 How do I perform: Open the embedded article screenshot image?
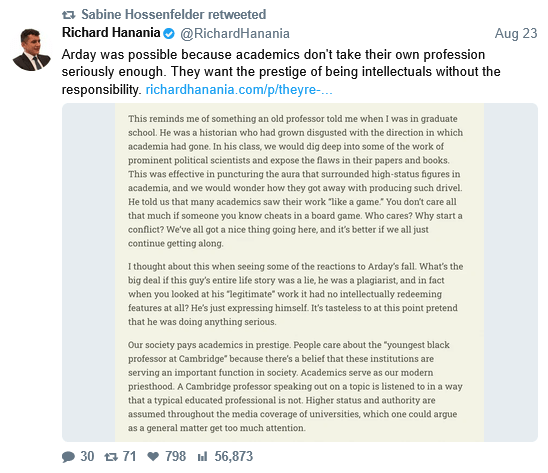pyautogui.click(x=300, y=272)
